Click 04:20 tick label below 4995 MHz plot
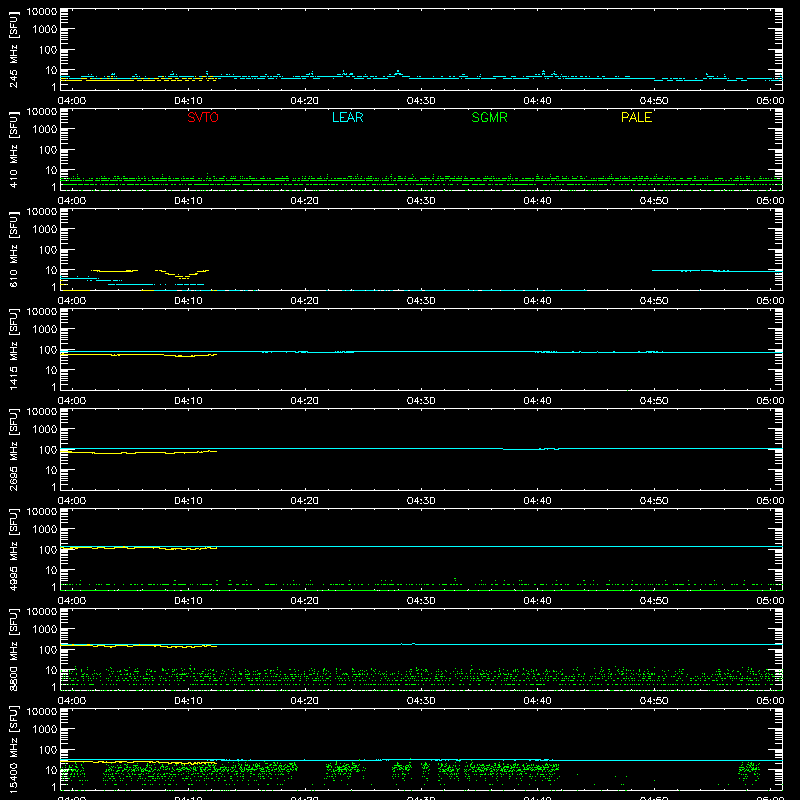This screenshot has height=800, width=800. pos(305,601)
